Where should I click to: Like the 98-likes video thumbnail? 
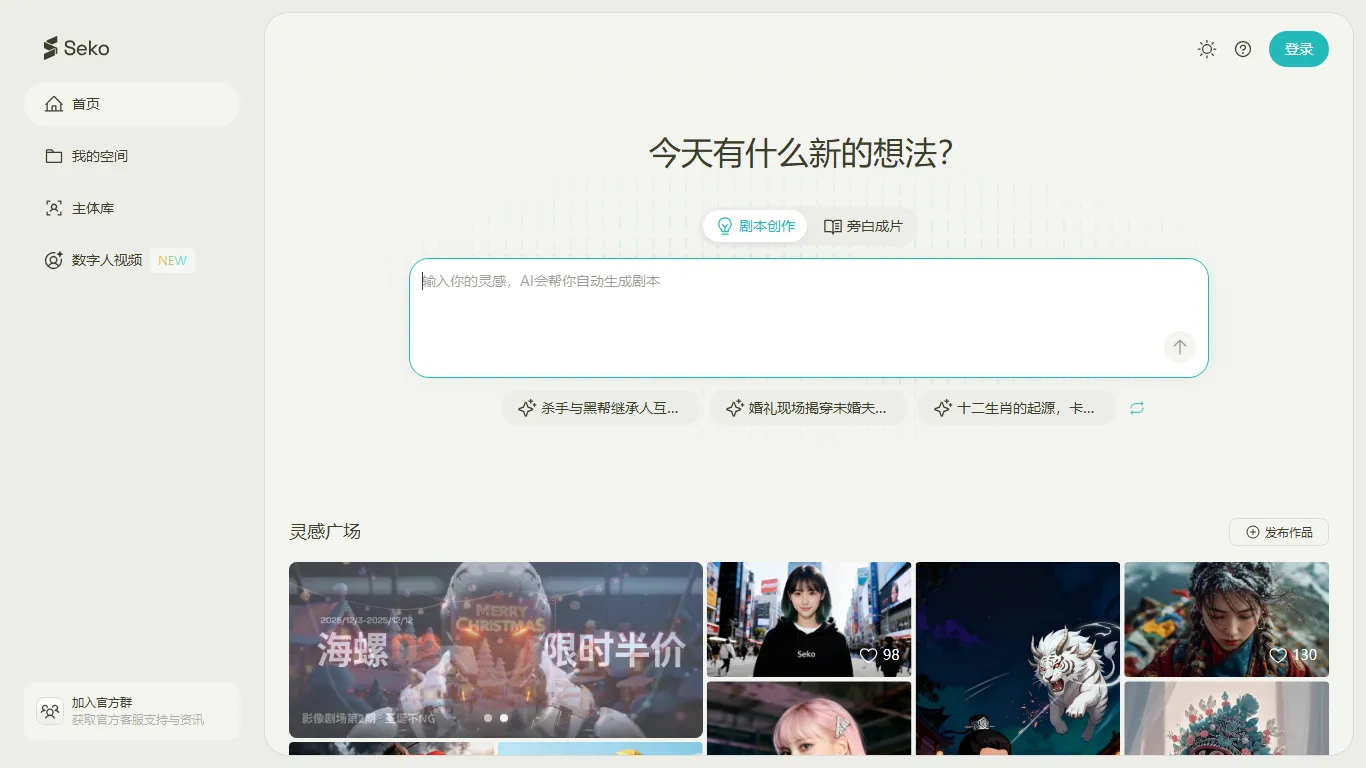coord(868,654)
